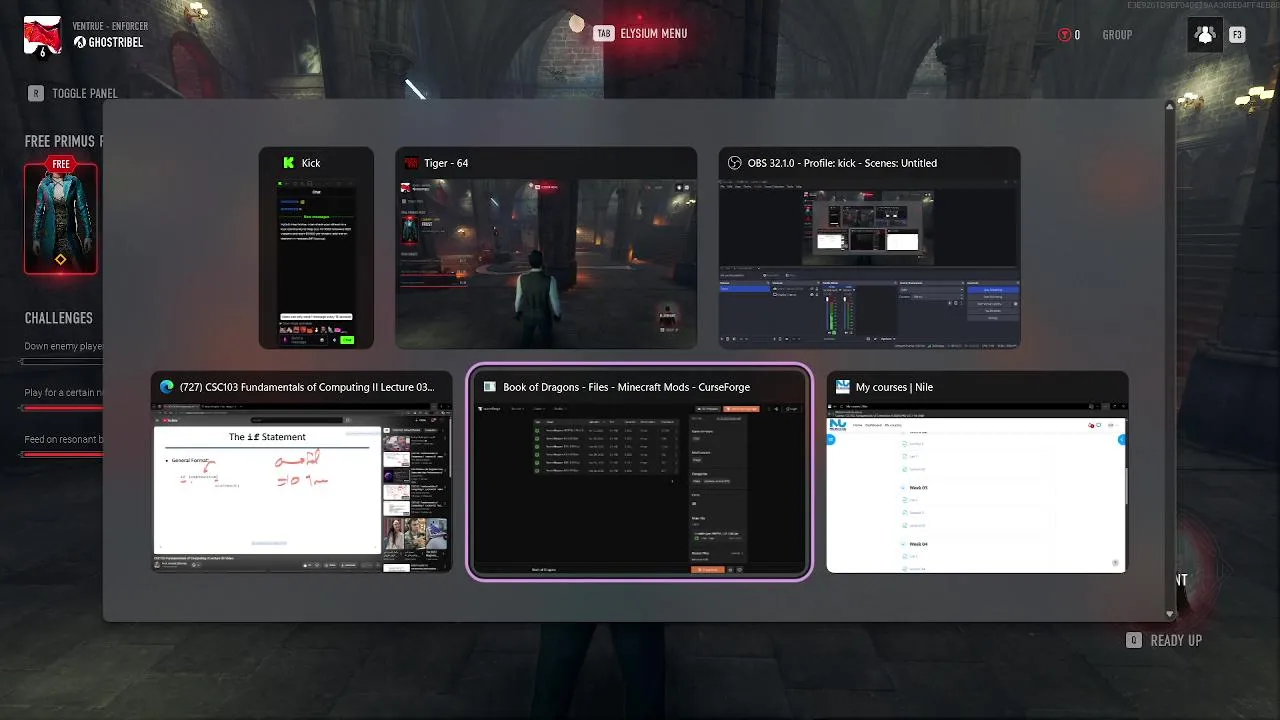Switch to the My courses | Nile window
The height and width of the screenshot is (720, 1280).
click(x=977, y=473)
